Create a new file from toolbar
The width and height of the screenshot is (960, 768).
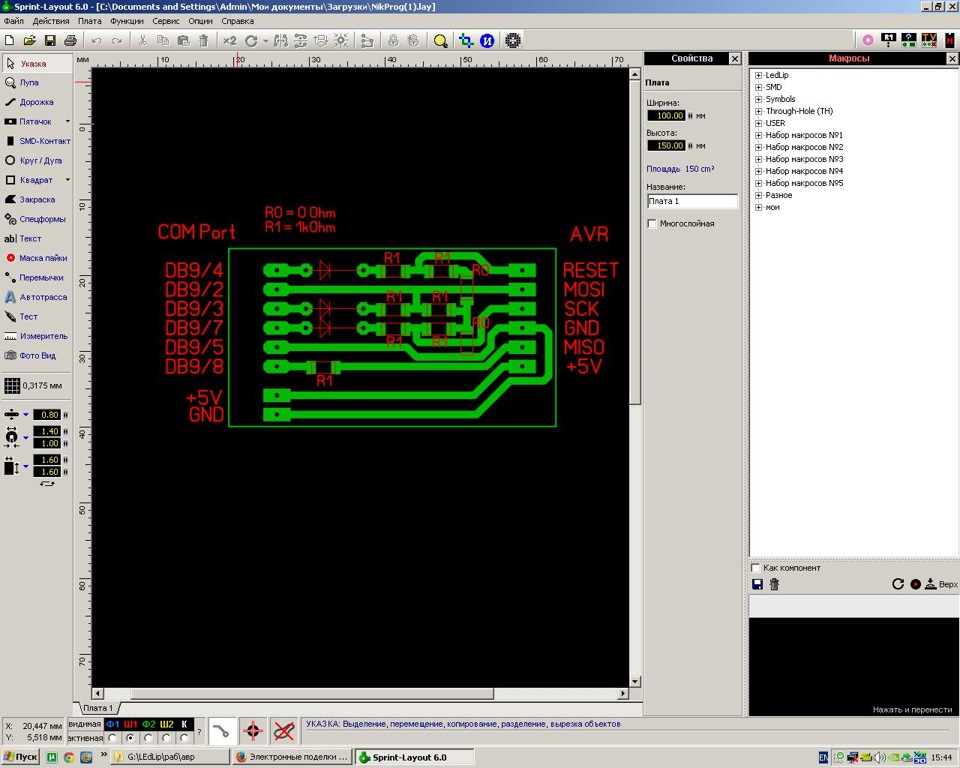point(10,40)
